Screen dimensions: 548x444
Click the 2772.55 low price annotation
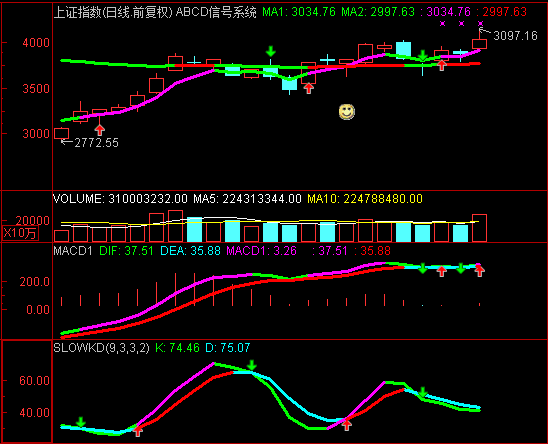coord(96,143)
